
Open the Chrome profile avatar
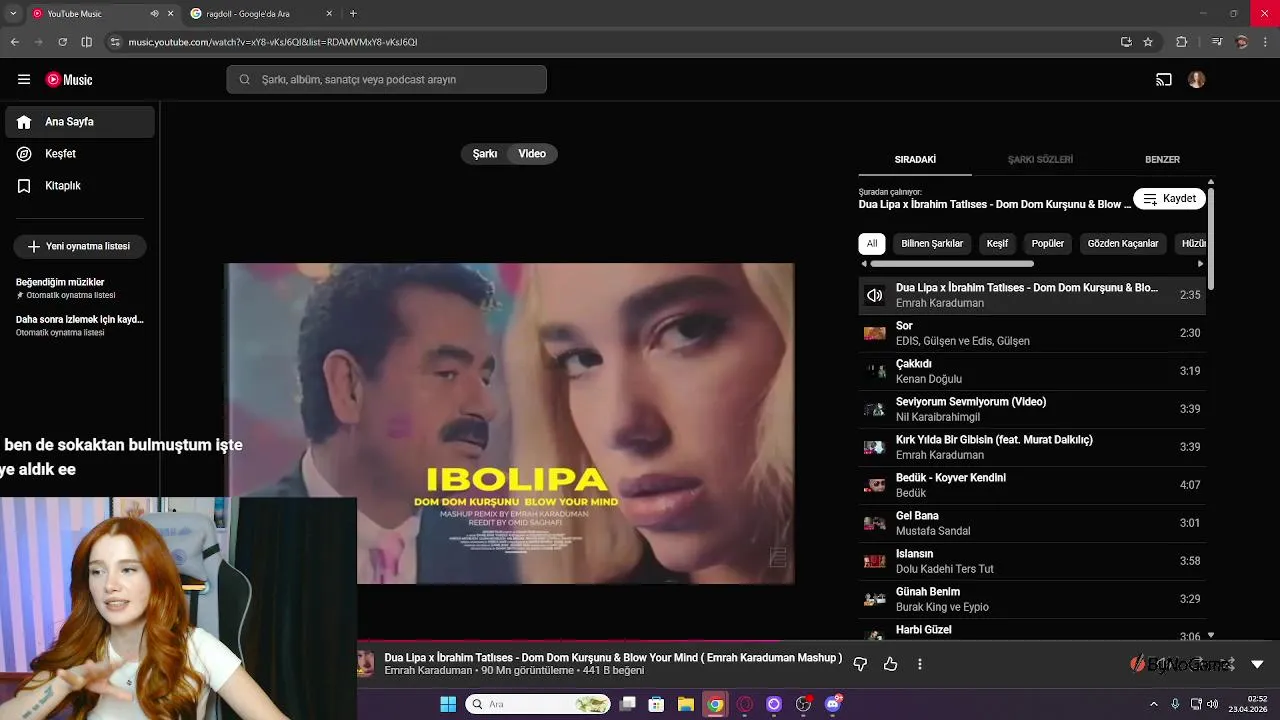pos(1242,42)
